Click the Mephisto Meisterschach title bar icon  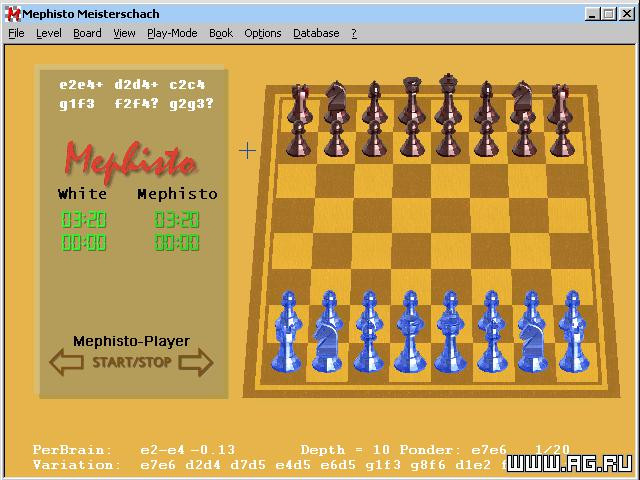pos(13,14)
